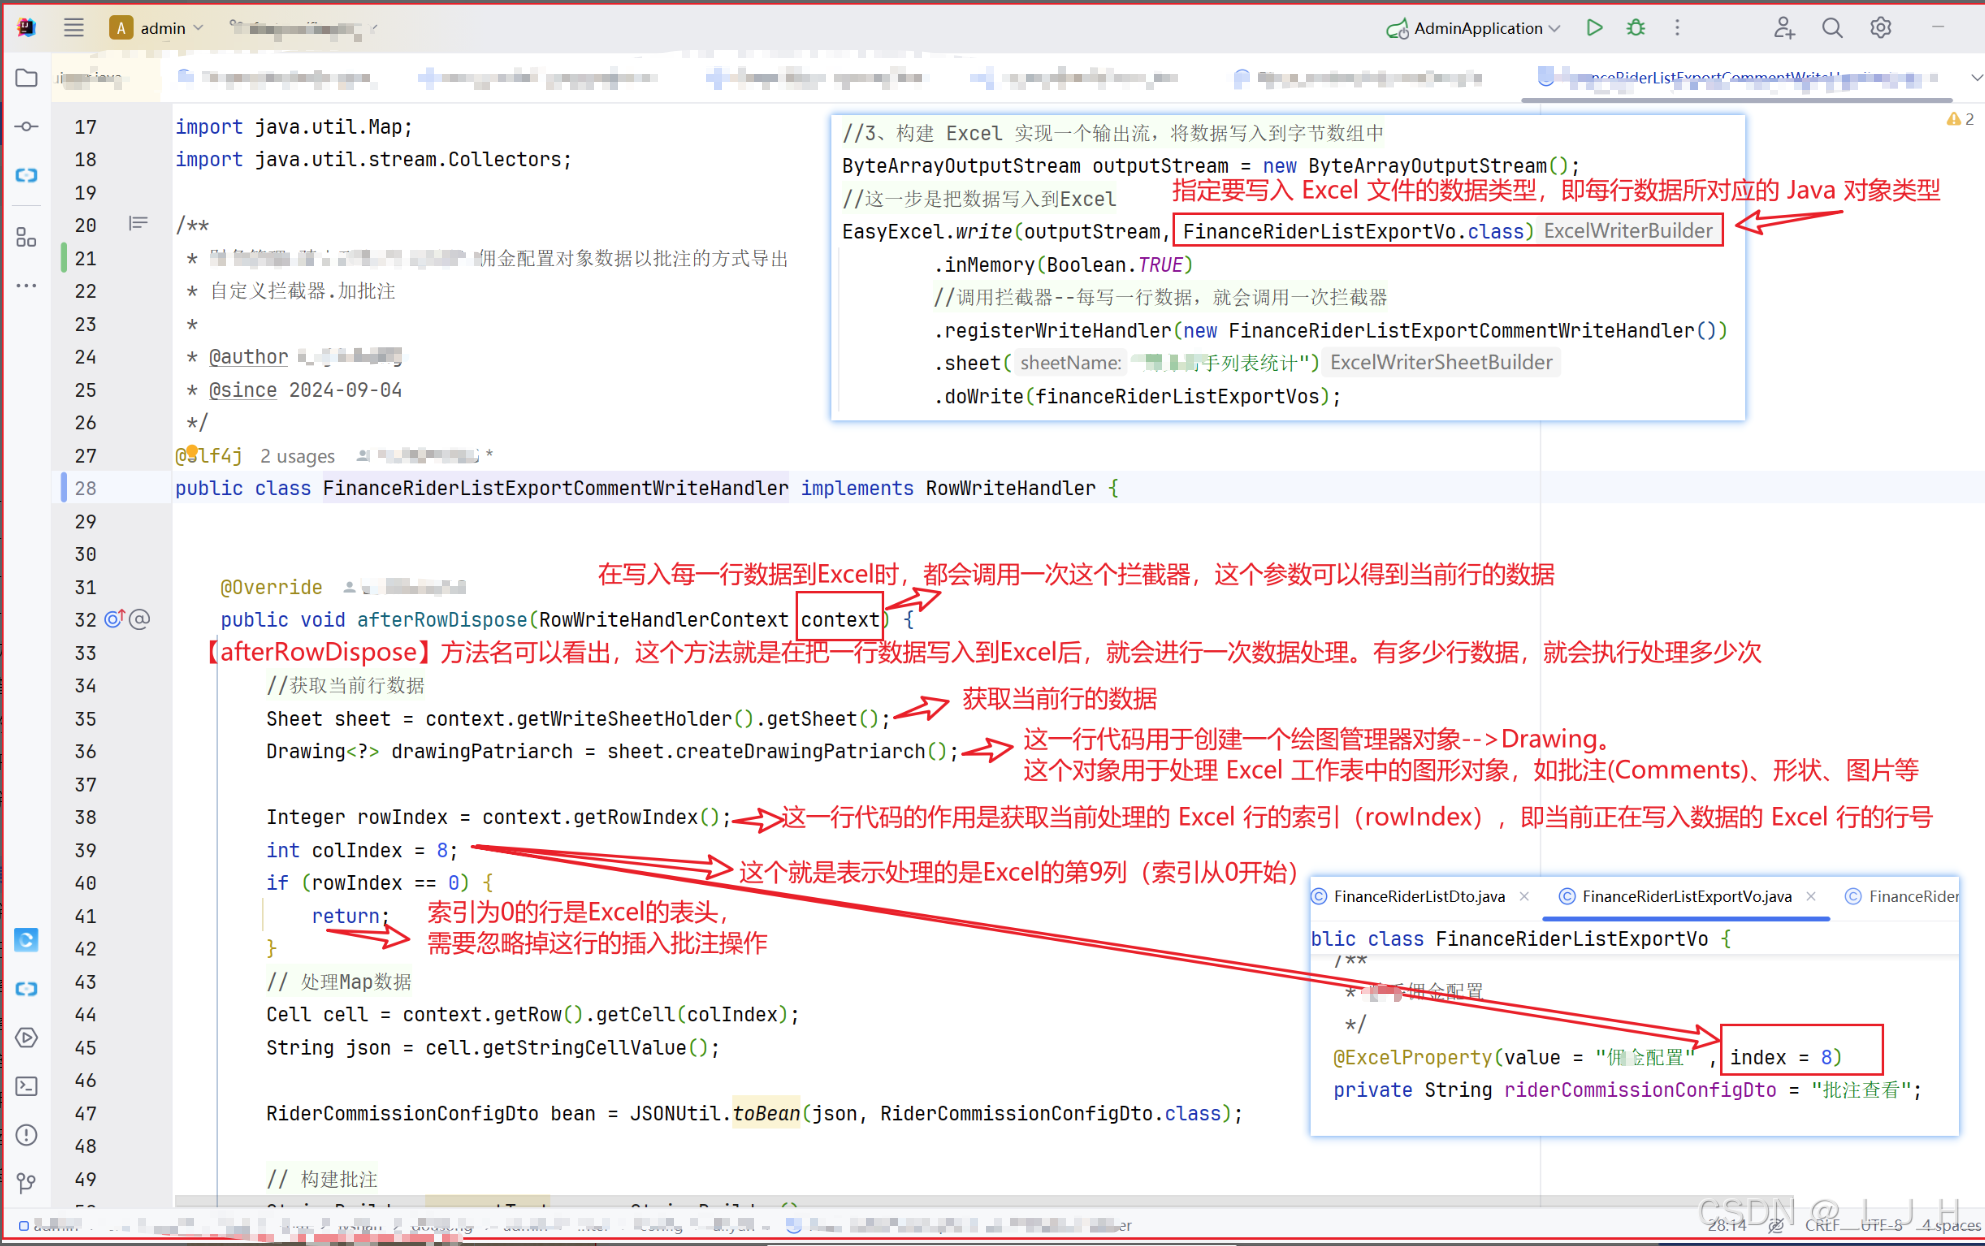Screen dimensions: 1985x1246
Task: Click the @Override annotation on line 31
Action: [x=271, y=587]
